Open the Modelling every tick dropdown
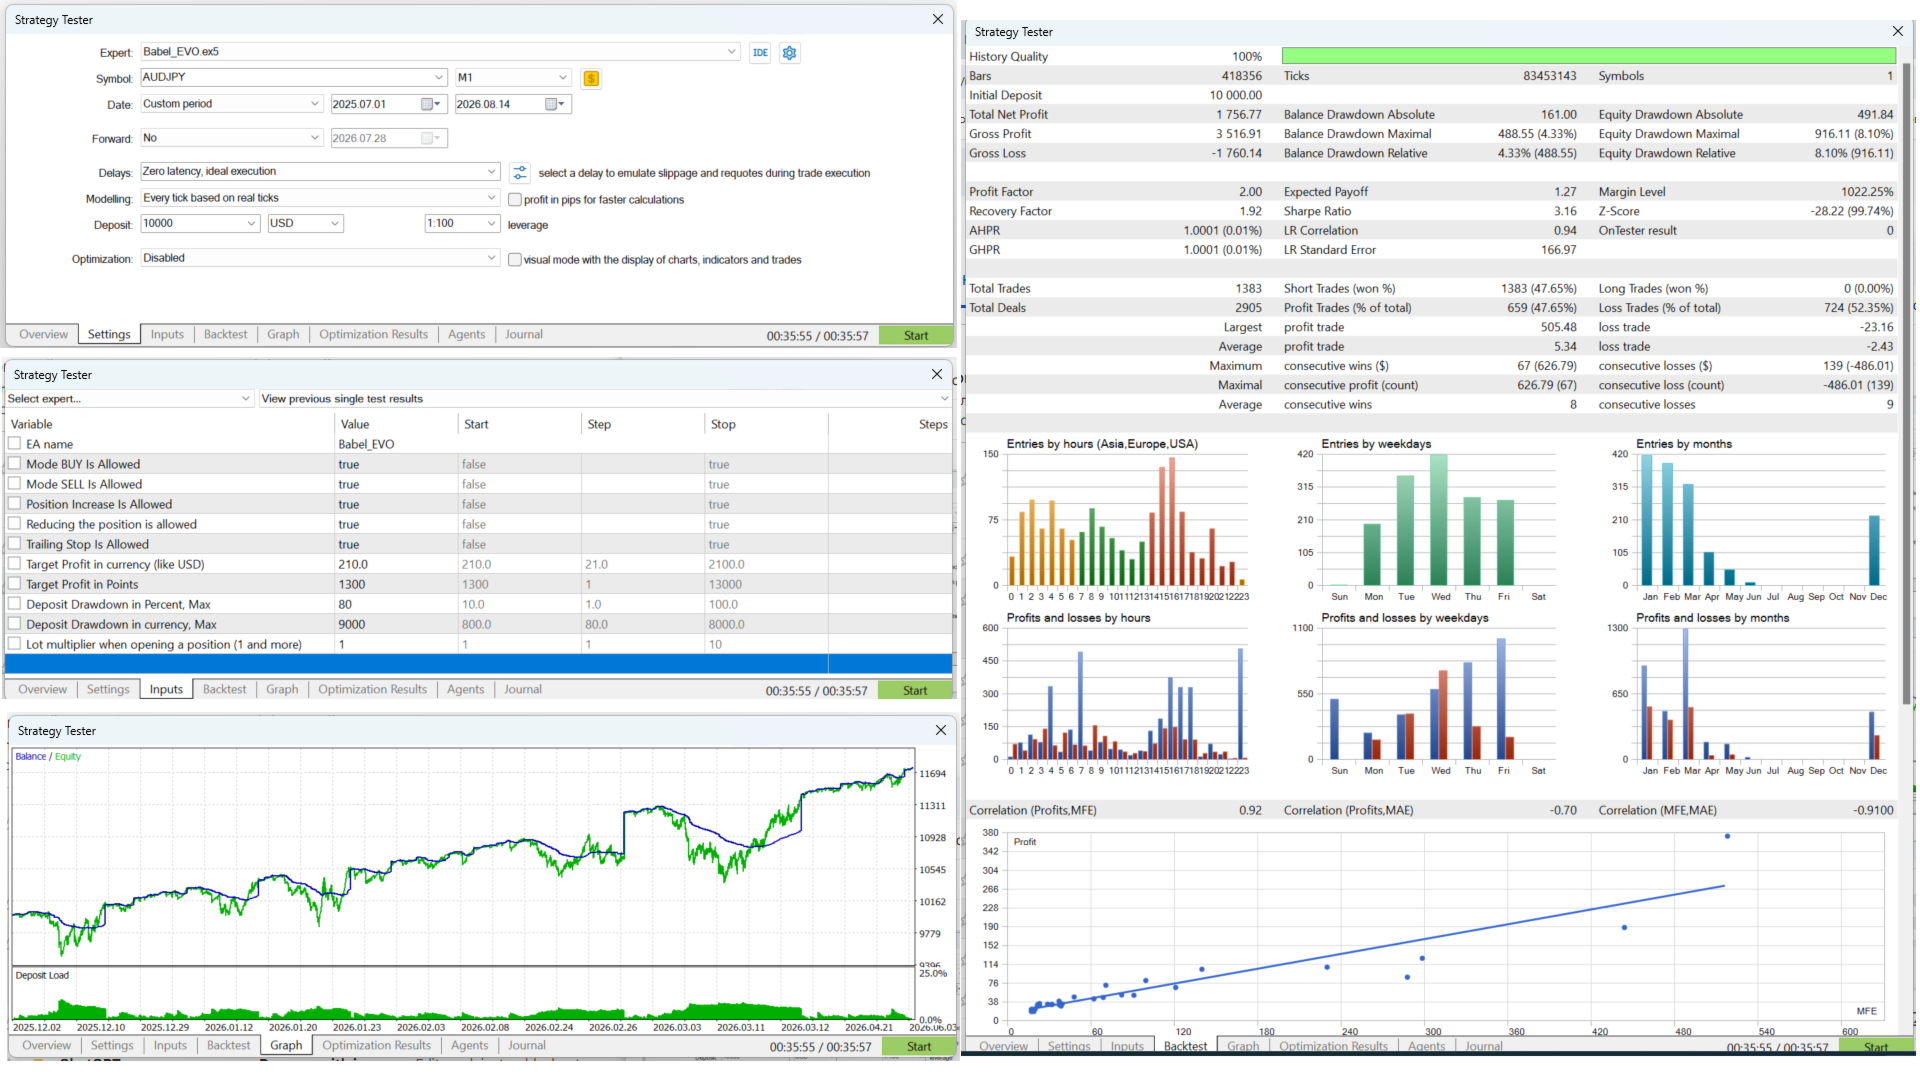The width and height of the screenshot is (1920, 1080). [491, 198]
